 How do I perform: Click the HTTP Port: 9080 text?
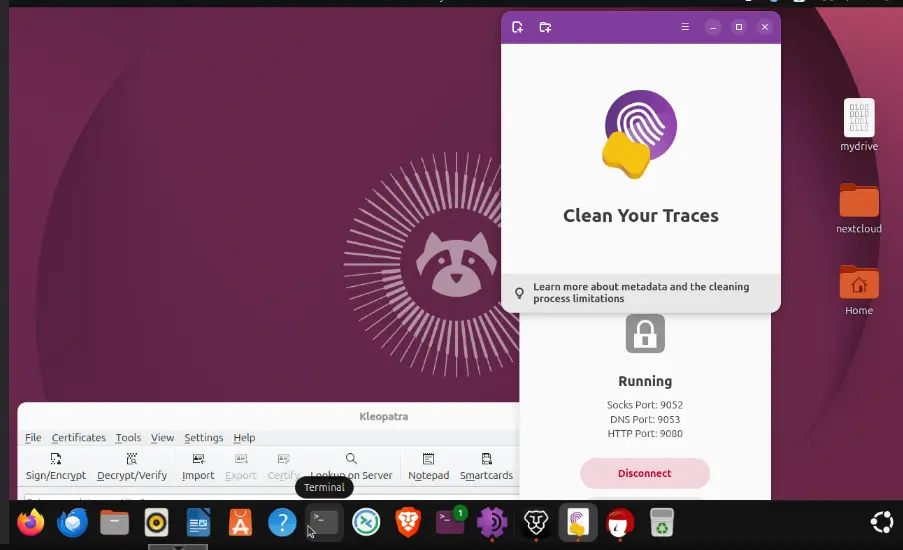[x=645, y=434]
